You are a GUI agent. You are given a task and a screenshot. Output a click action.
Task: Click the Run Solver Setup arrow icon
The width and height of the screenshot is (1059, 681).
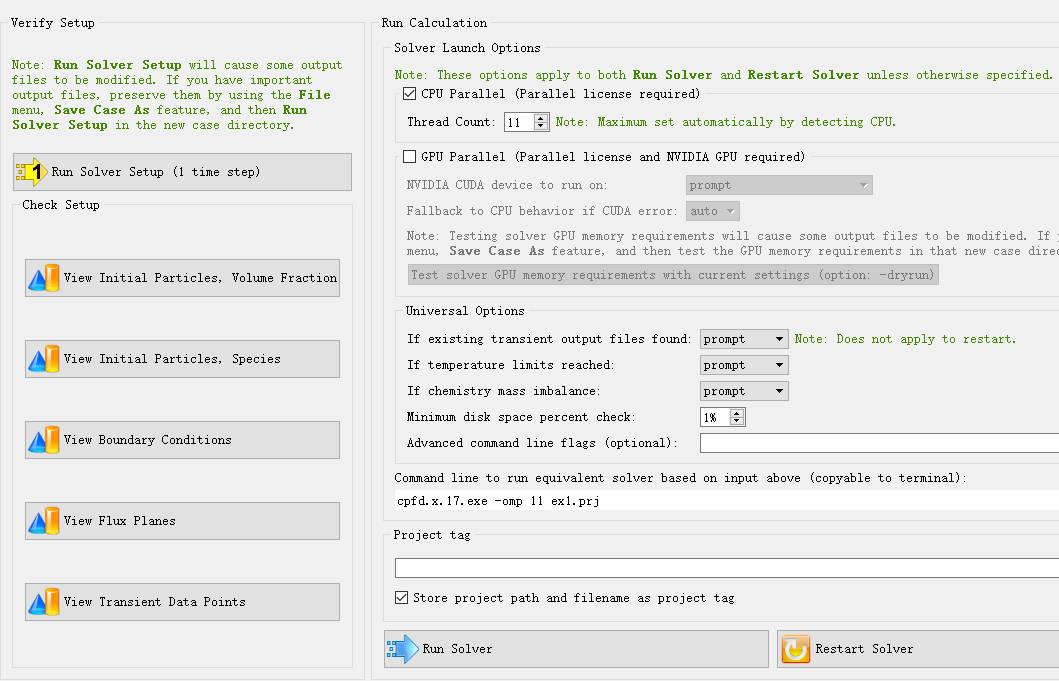point(33,172)
